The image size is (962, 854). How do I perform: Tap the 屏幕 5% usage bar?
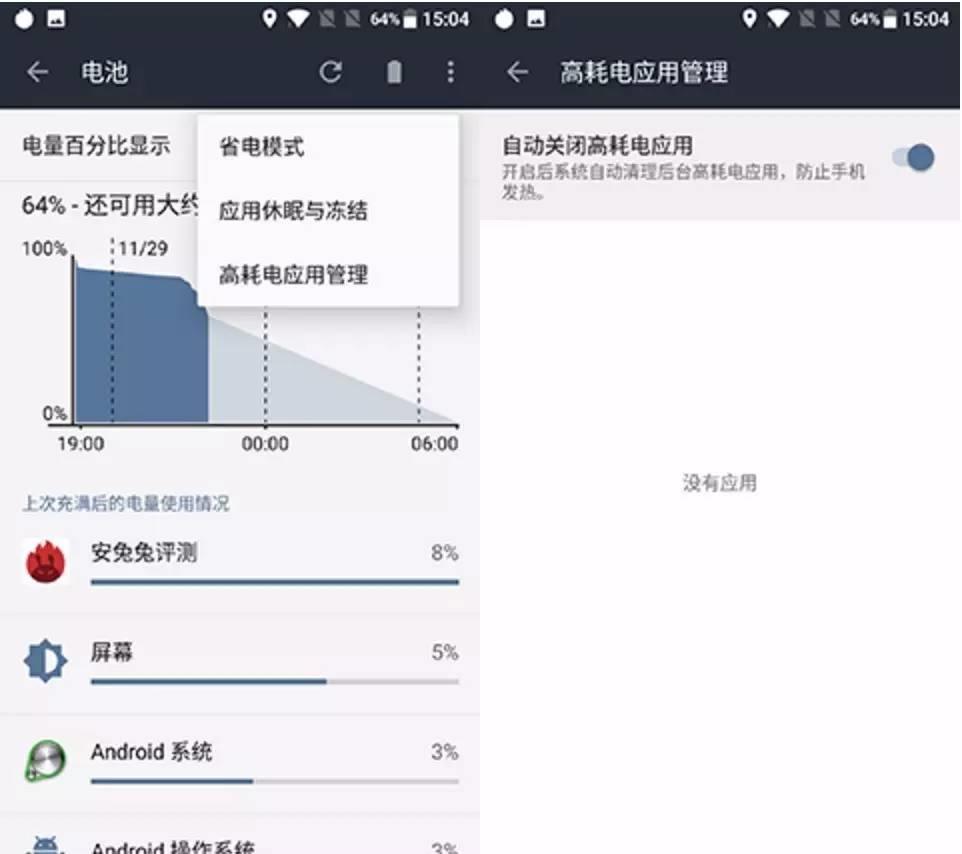pyautogui.click(x=275, y=682)
